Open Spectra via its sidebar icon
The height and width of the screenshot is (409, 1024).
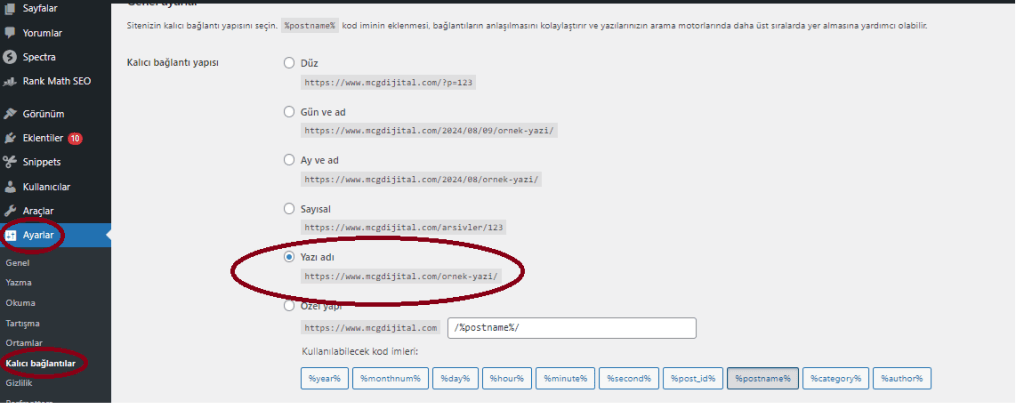tap(10, 57)
